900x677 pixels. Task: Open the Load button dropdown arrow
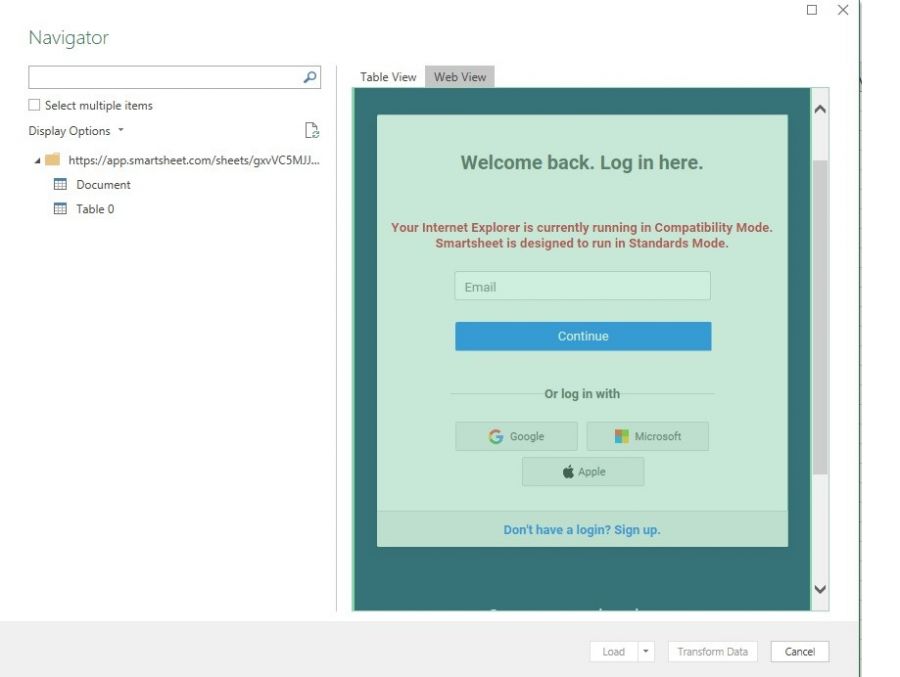pyautogui.click(x=646, y=651)
